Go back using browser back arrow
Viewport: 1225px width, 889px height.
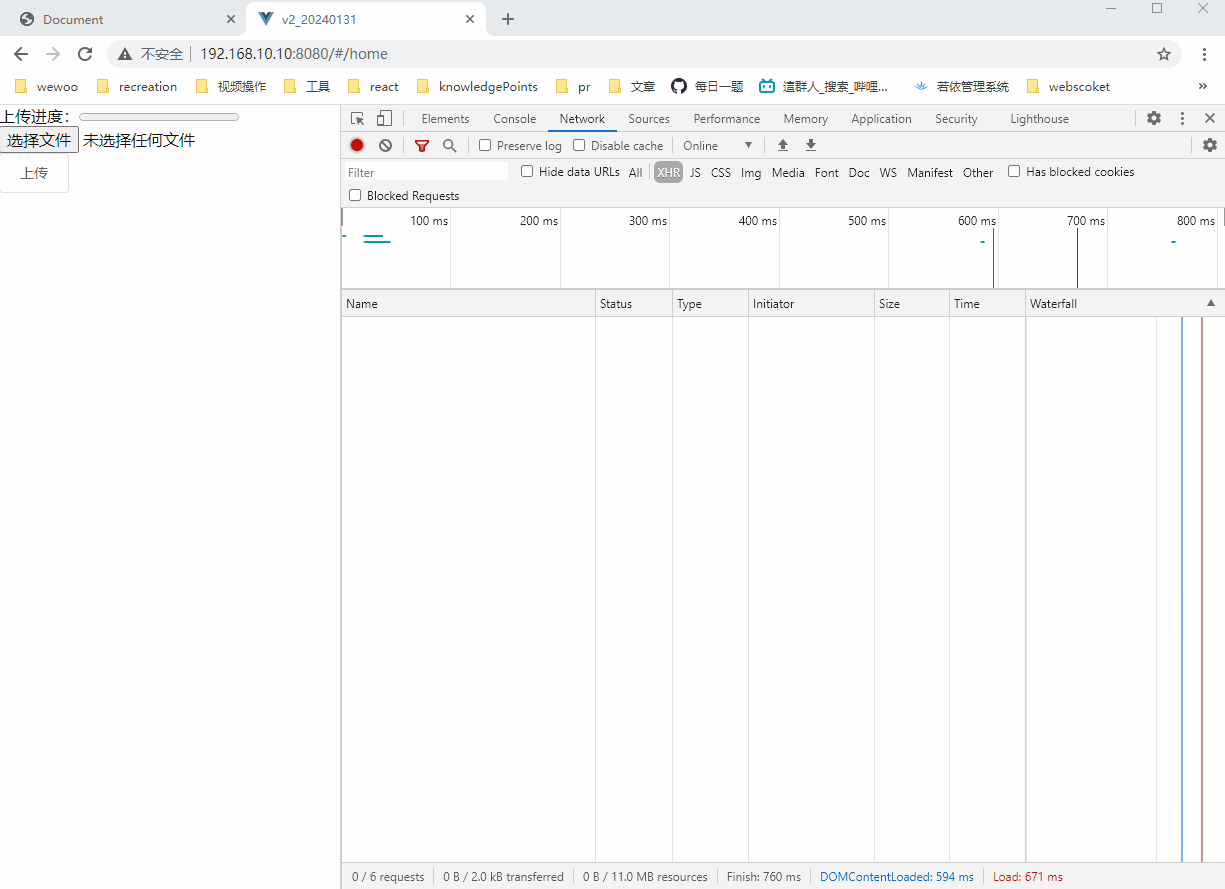21,54
